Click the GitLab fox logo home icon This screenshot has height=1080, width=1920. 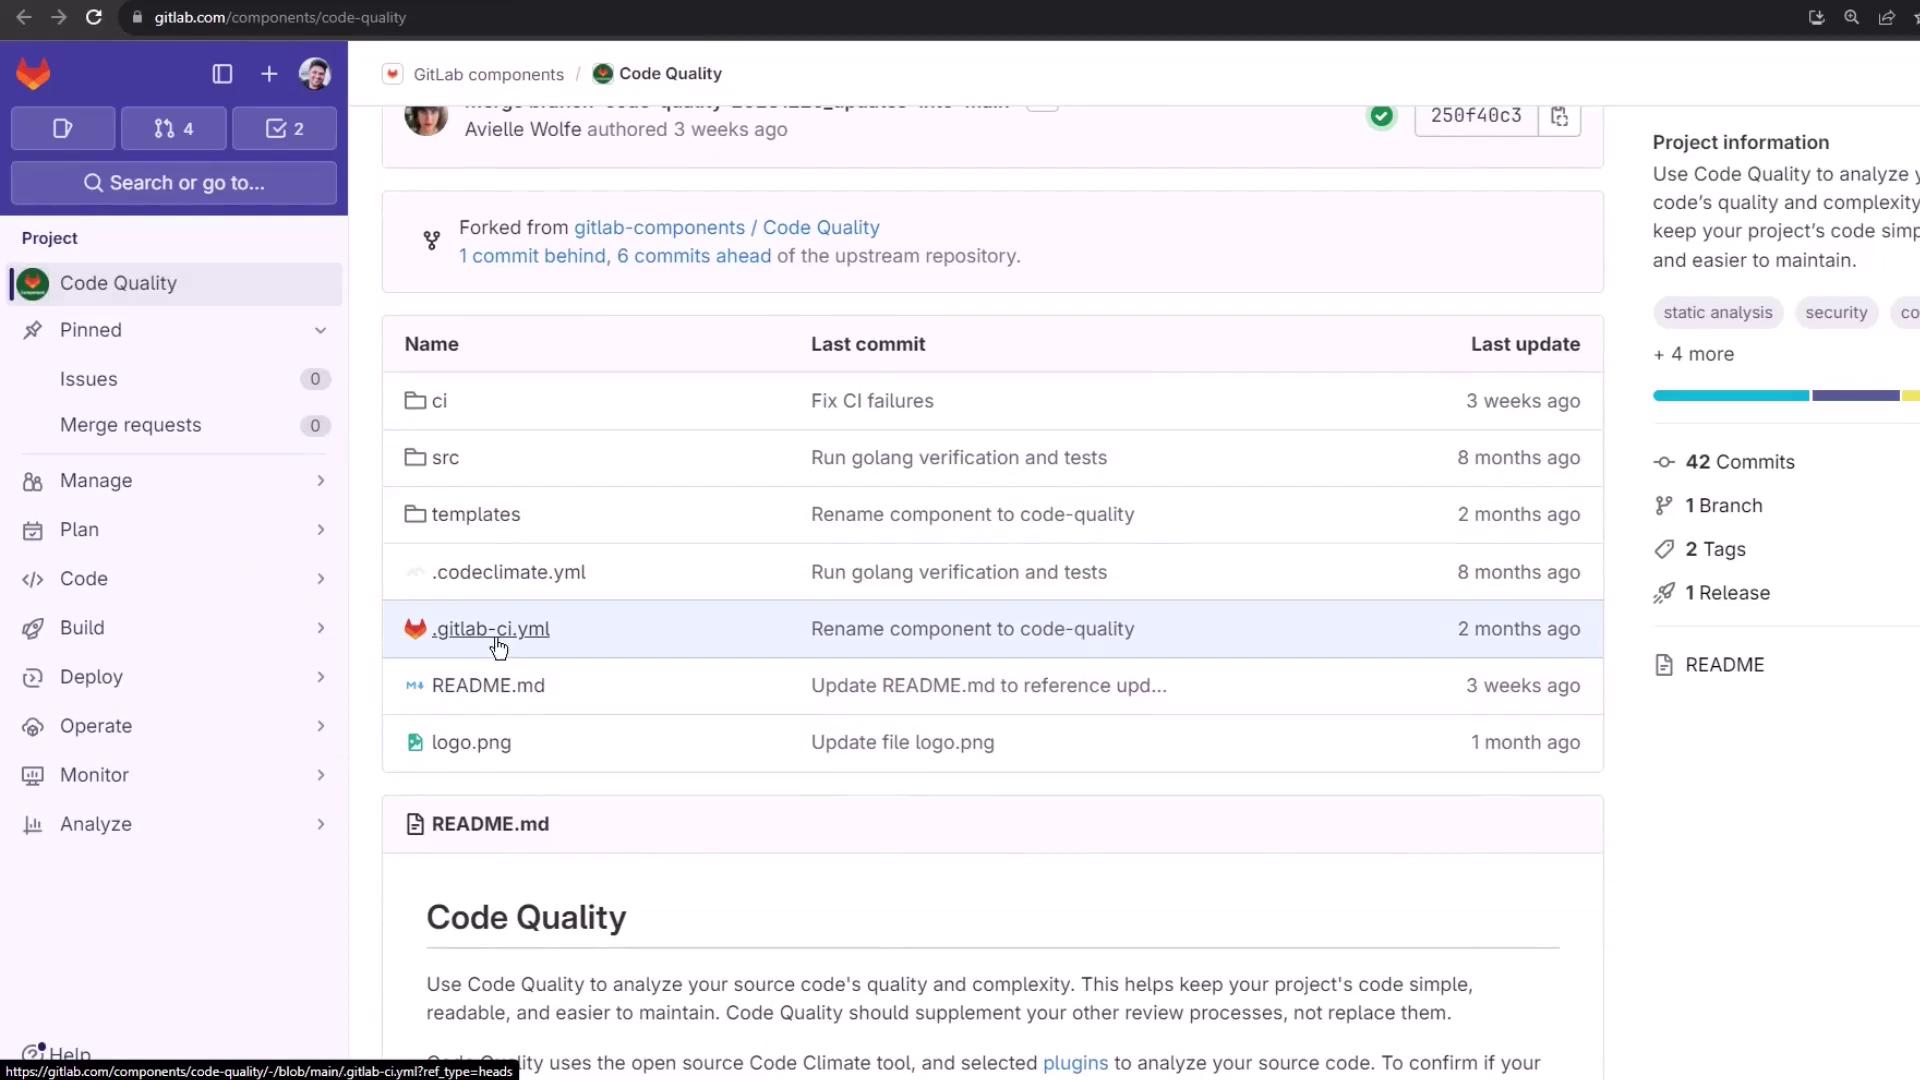click(x=34, y=74)
